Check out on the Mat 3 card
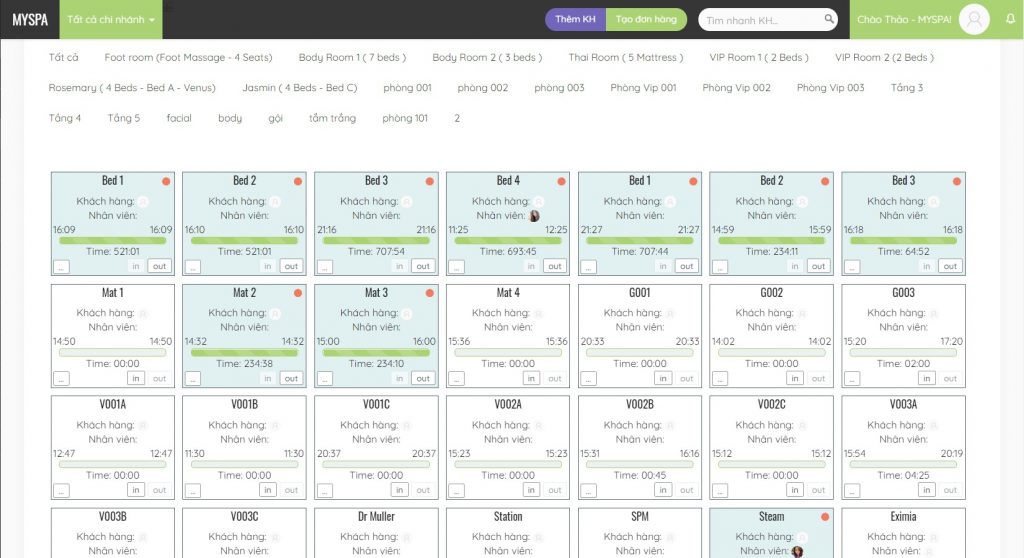The height and width of the screenshot is (558, 1024). coord(423,378)
